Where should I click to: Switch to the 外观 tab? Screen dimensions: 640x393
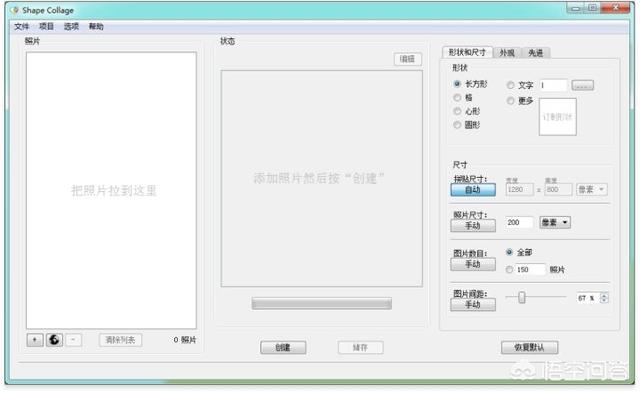point(507,53)
